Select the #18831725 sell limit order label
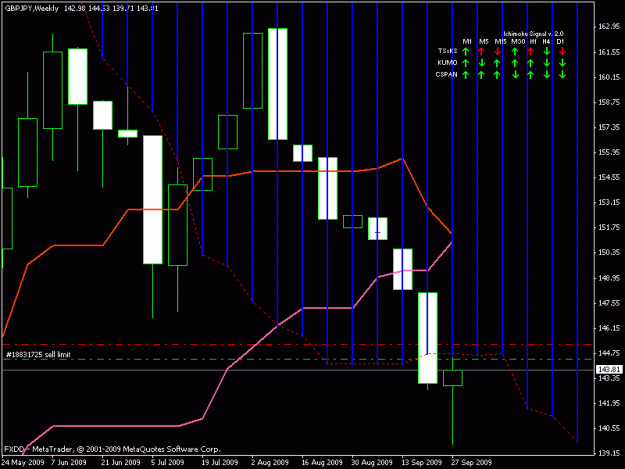 click(38, 354)
